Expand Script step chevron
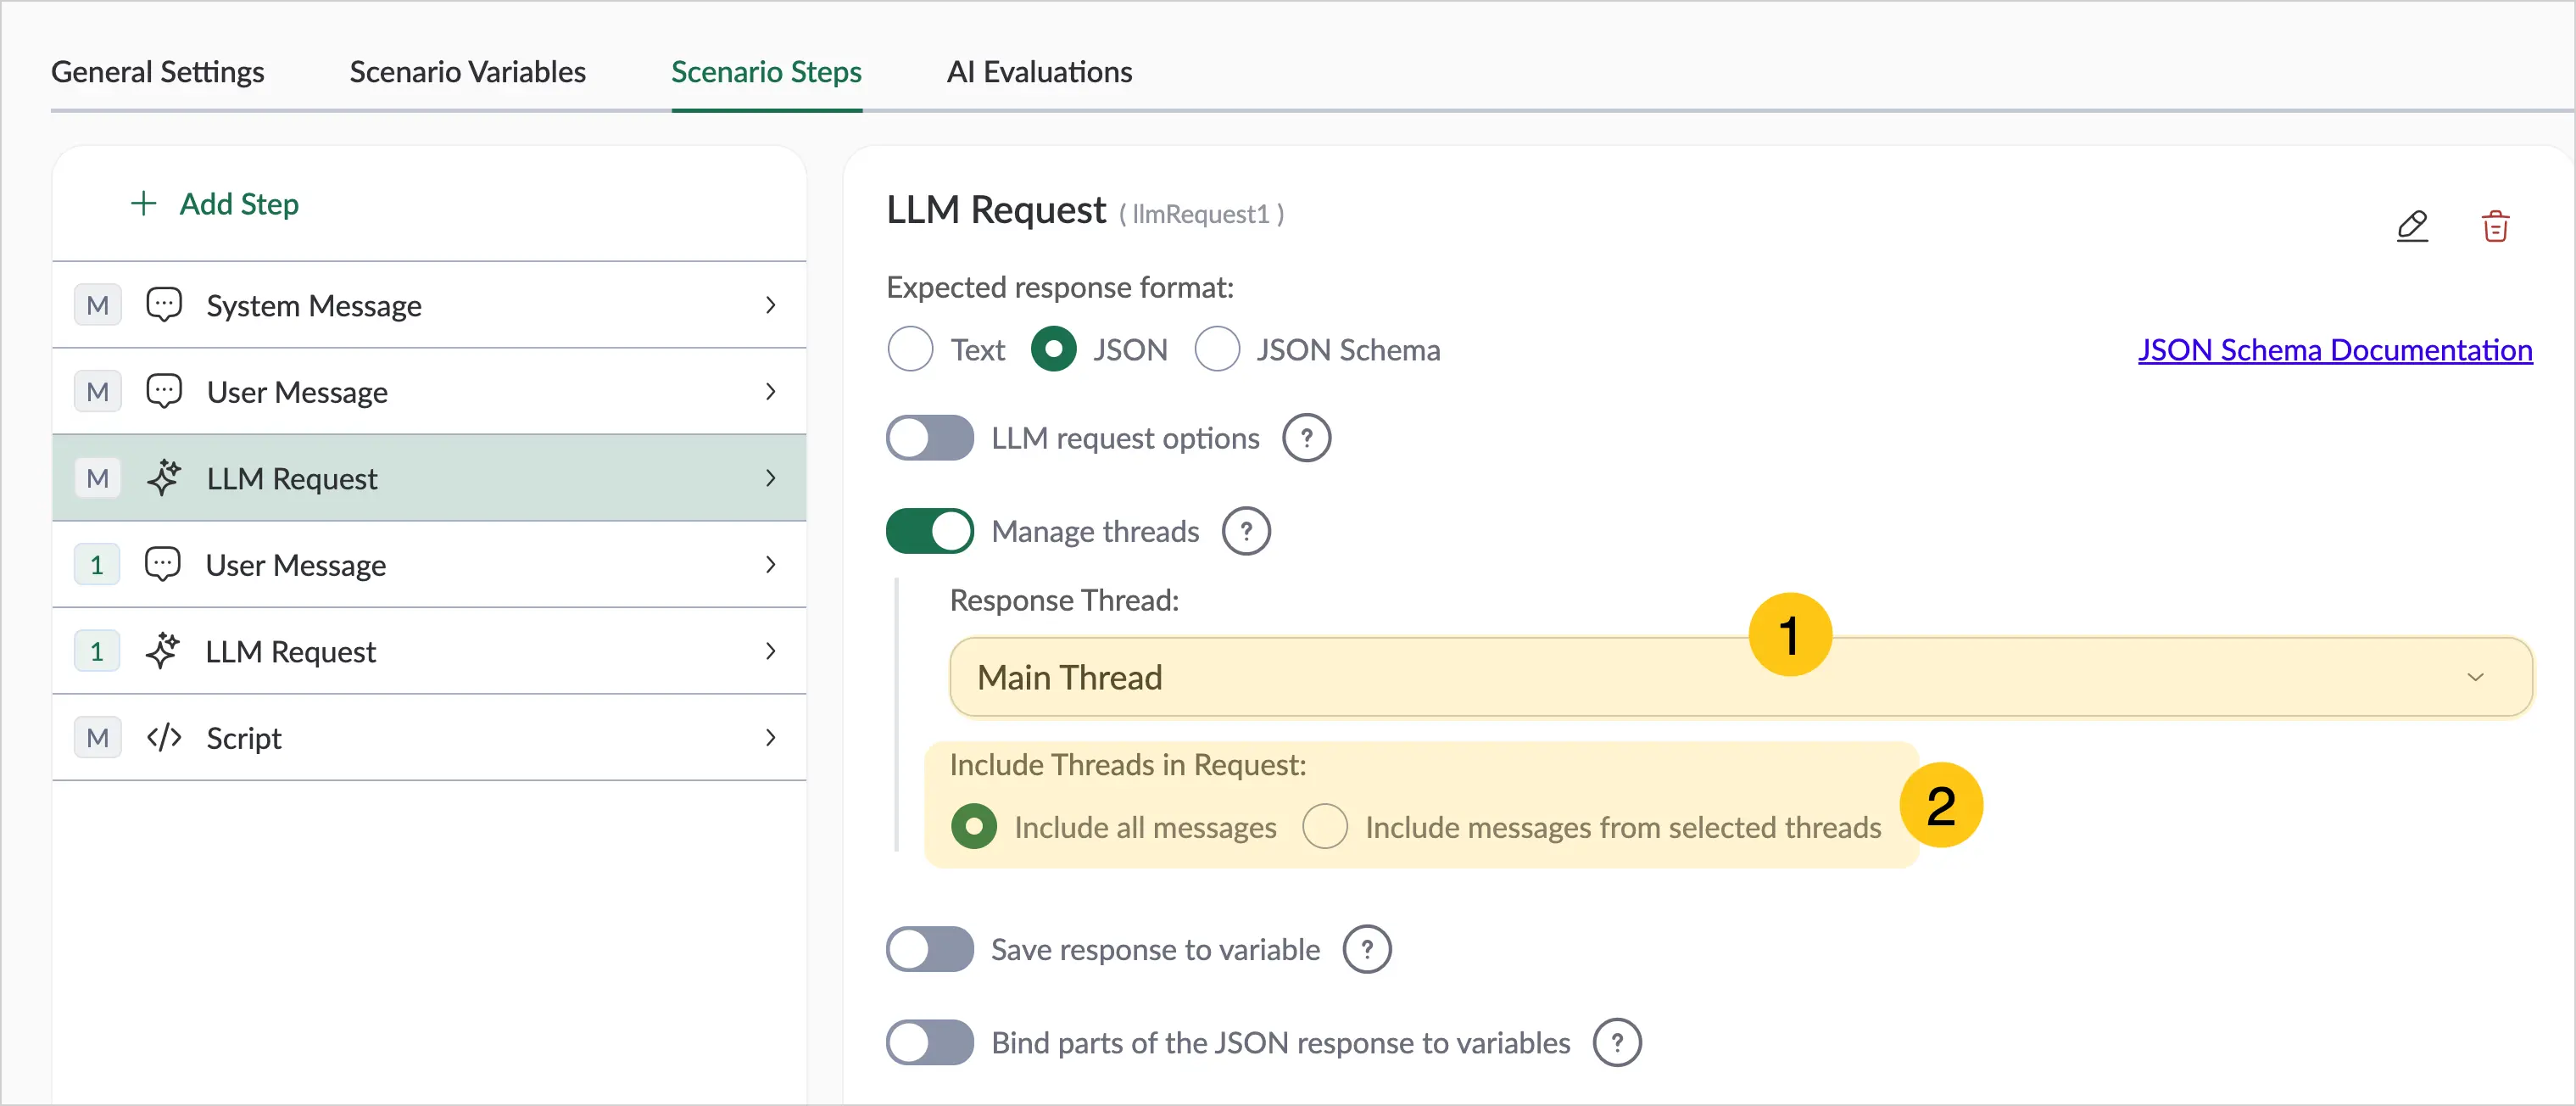The width and height of the screenshot is (2576, 1106). click(x=770, y=738)
